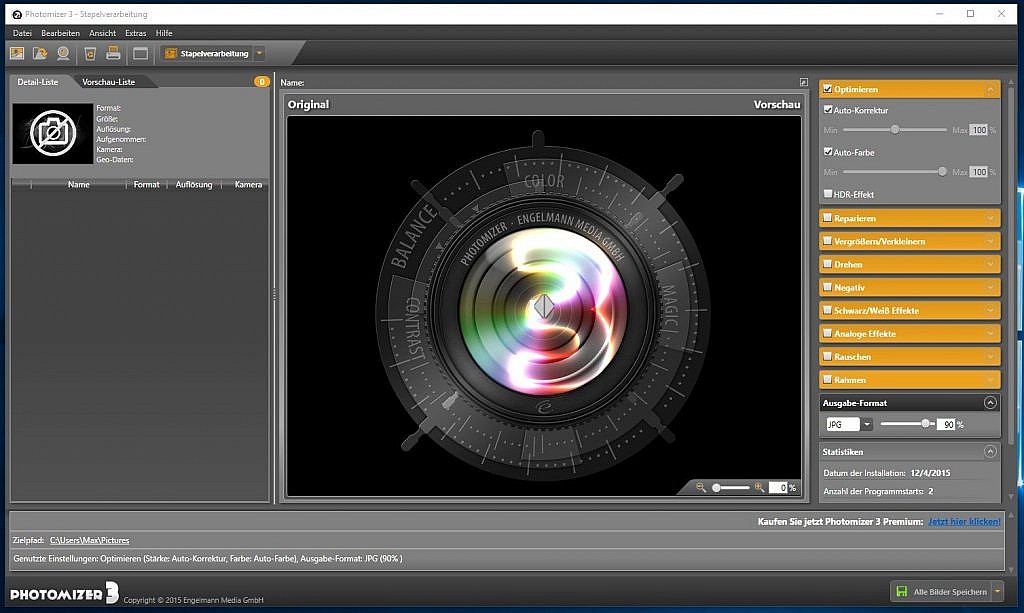The height and width of the screenshot is (613, 1024).
Task: Open the C:\Users\Max\Pictures target path link
Action: (89, 541)
